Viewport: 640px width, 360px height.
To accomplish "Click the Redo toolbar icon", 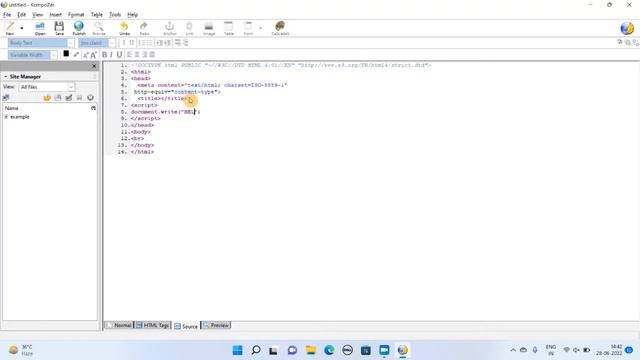I will tap(144, 28).
